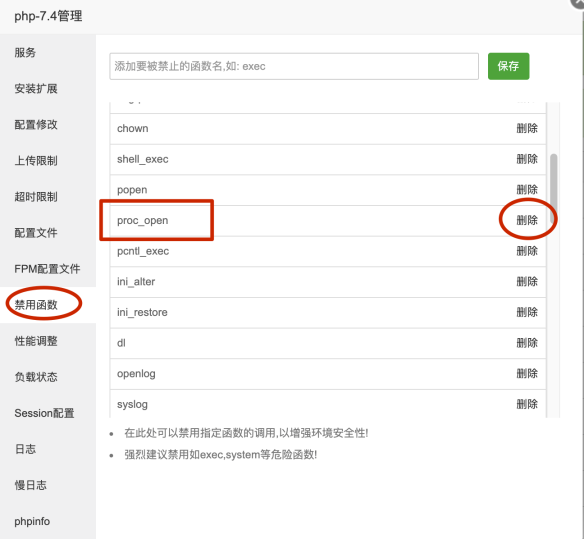Delete the ini_alter function entry
The height and width of the screenshot is (539, 584).
[x=527, y=282]
